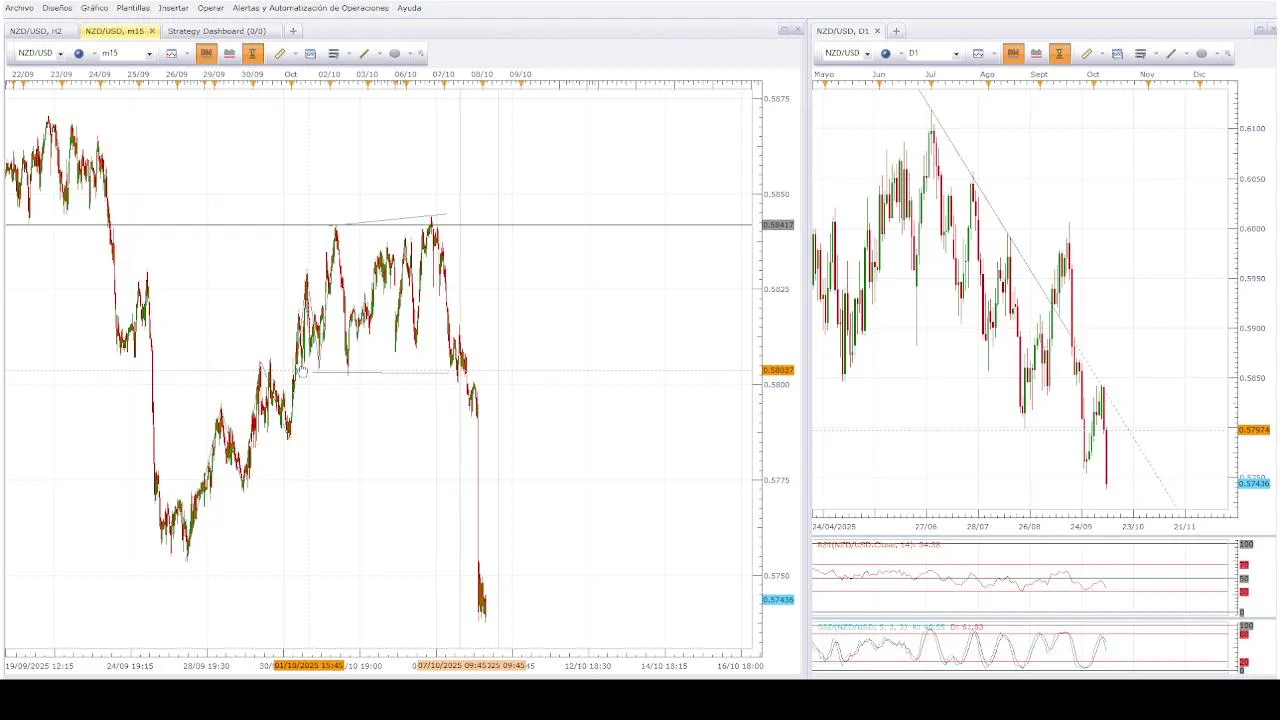Click chart style icon in m15 chart toolbar
The height and width of the screenshot is (720, 1280).
172,54
